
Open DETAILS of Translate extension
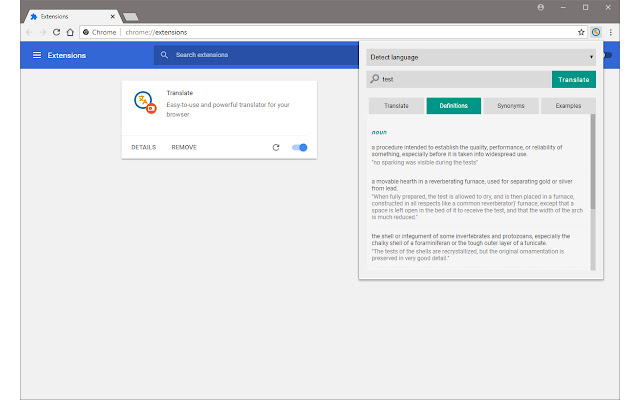pos(144,147)
